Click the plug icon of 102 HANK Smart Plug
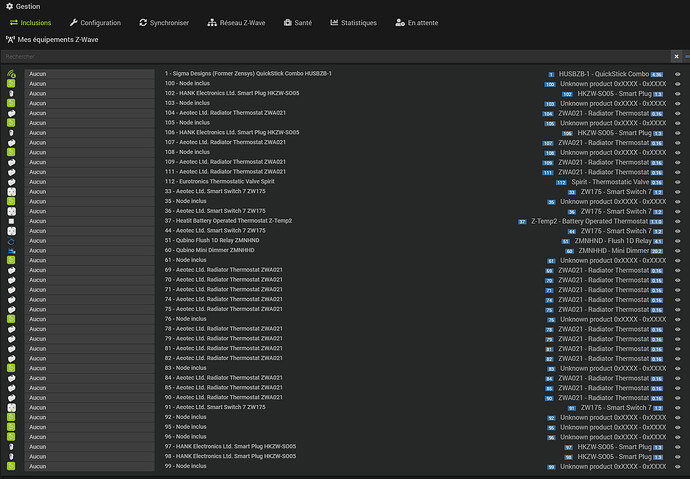This screenshot has height=479, width=690. 11,93
